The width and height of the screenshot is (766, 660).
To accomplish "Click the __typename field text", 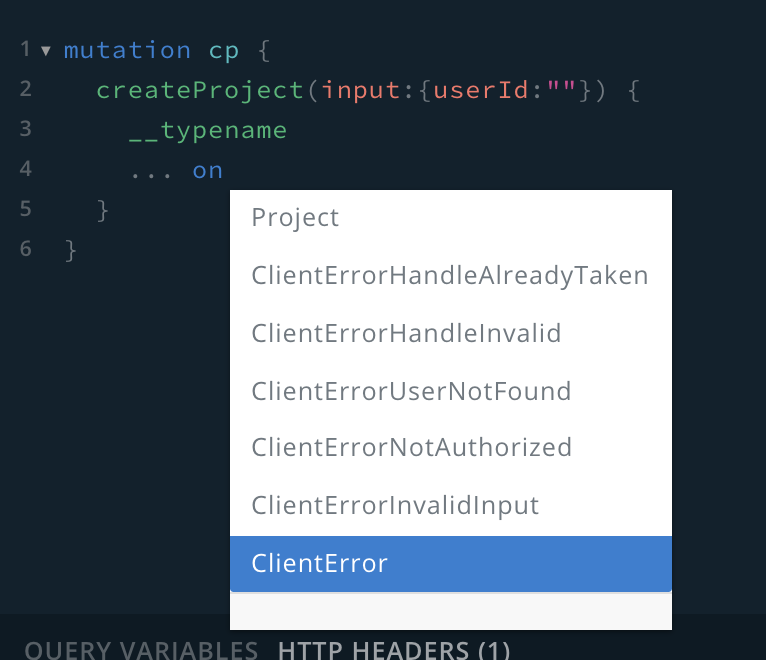I will click(x=208, y=130).
